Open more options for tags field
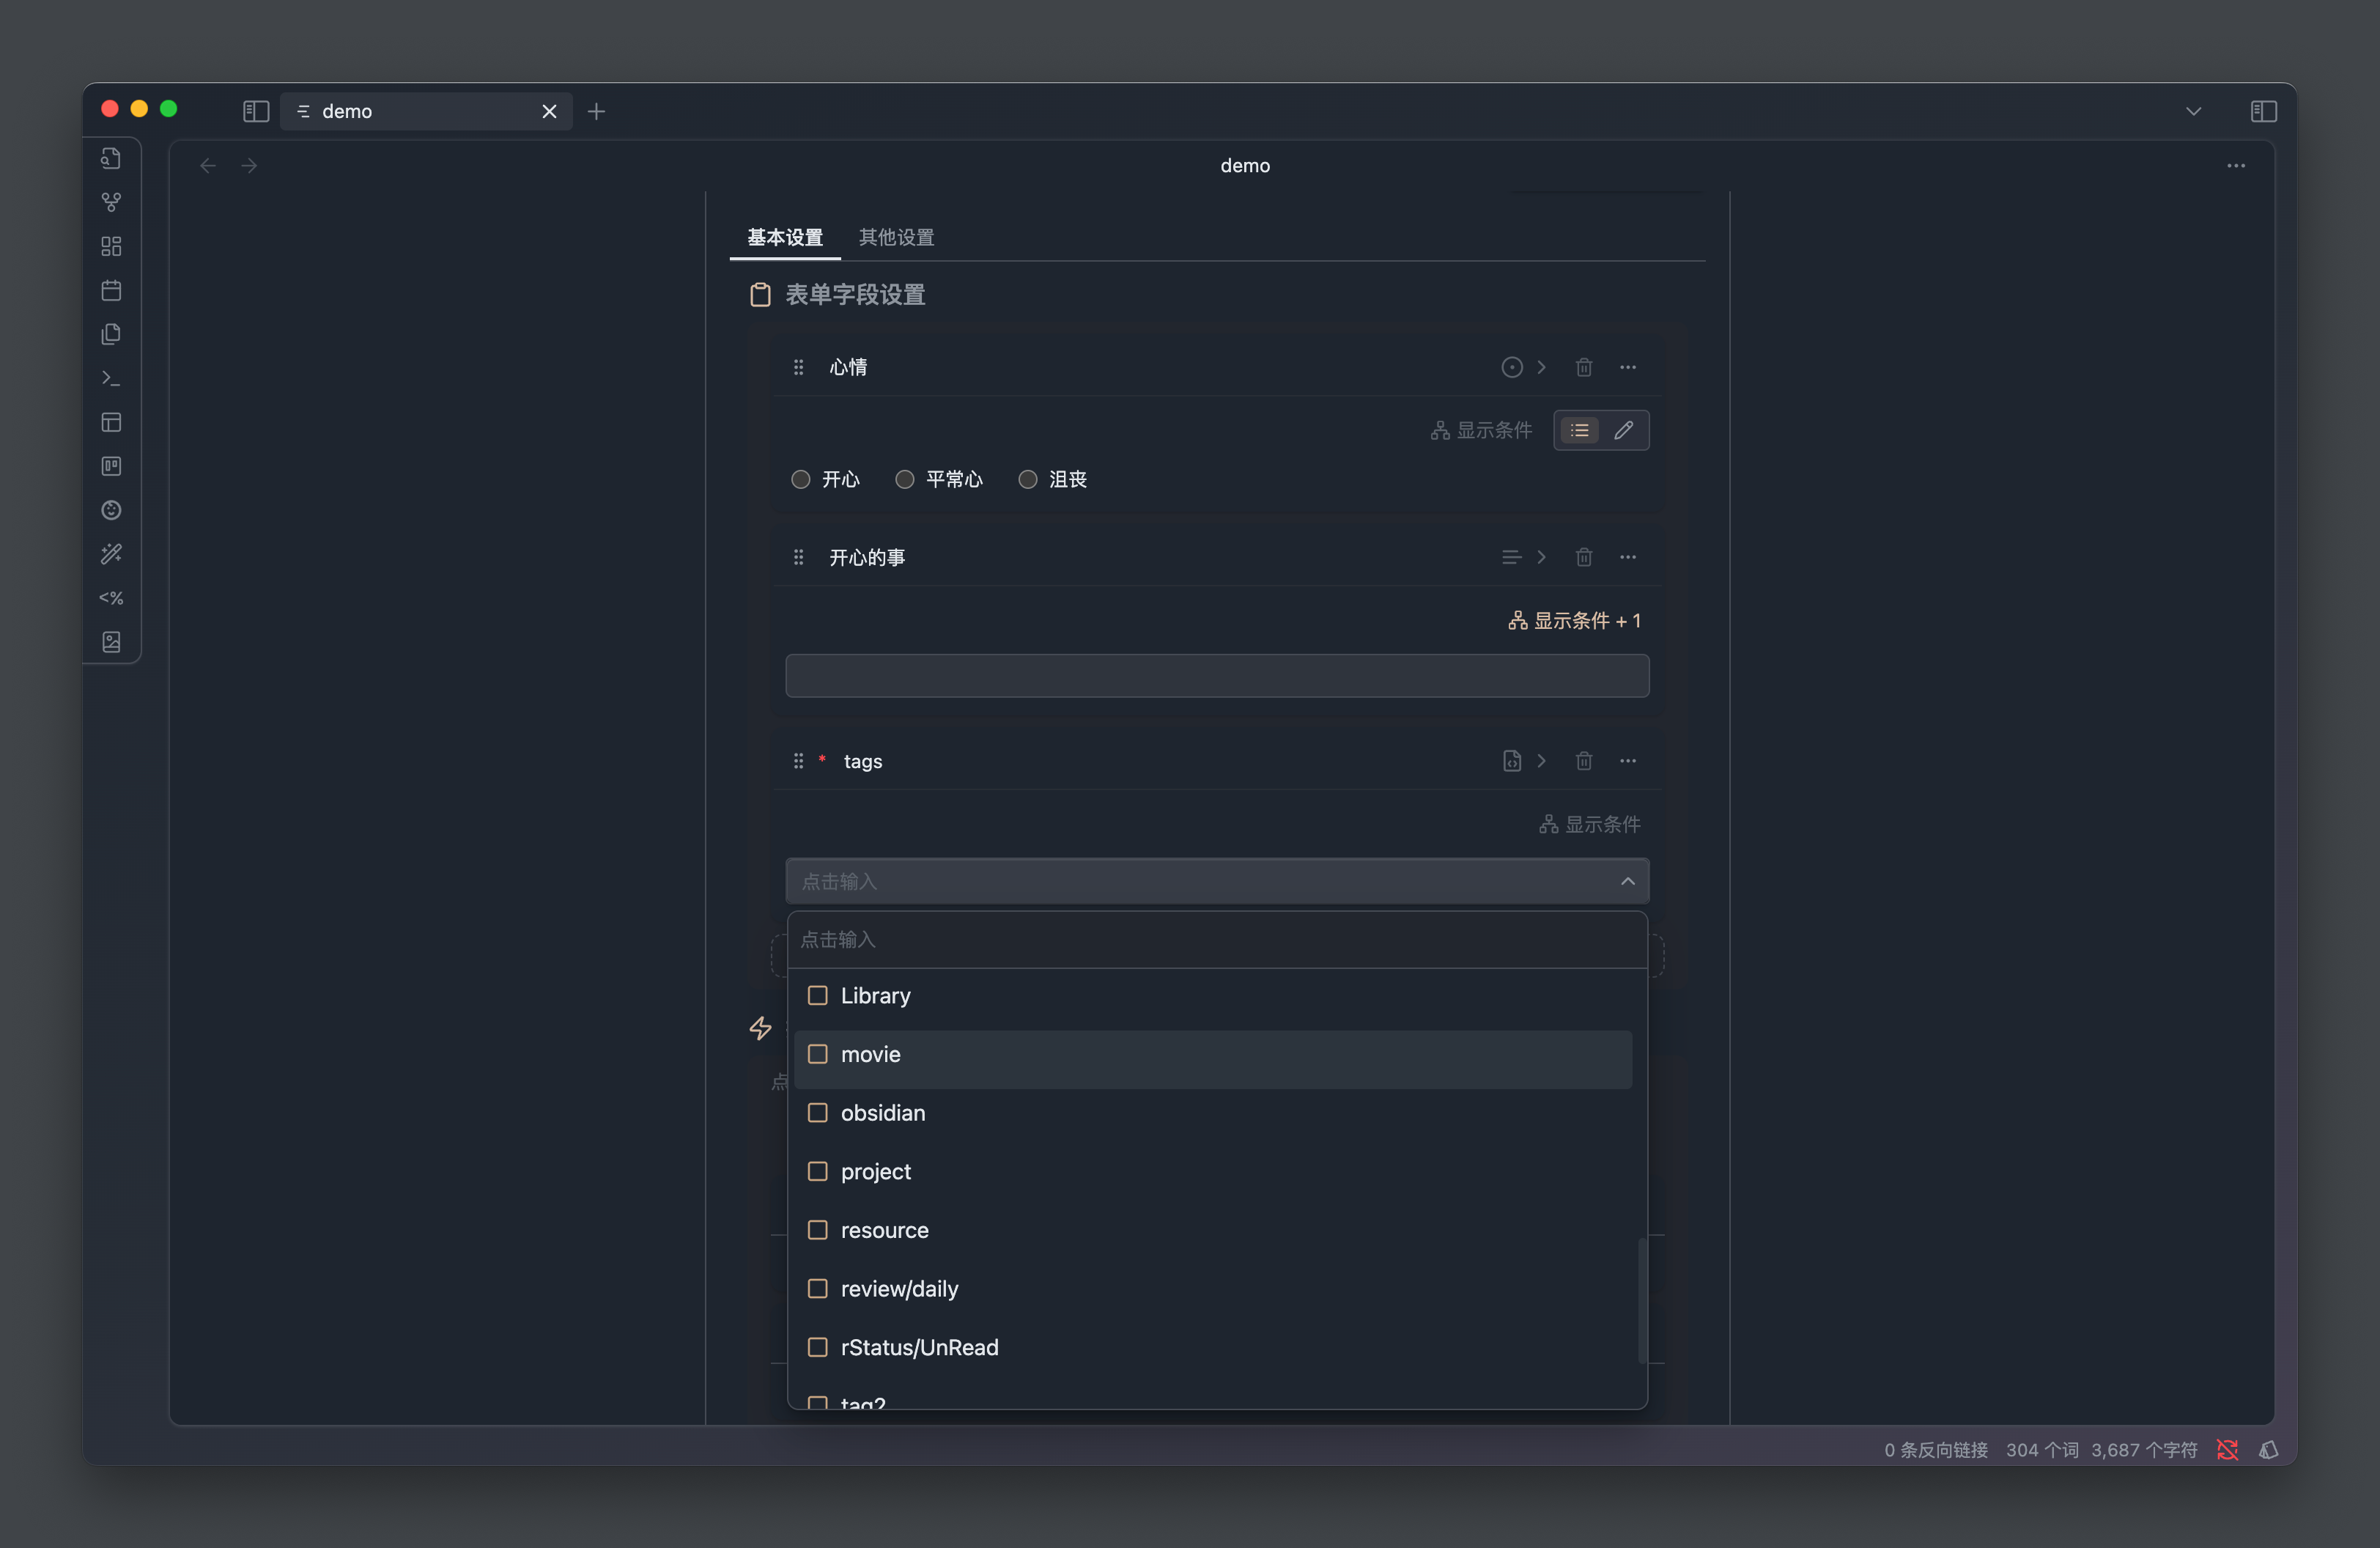 pos(1628,761)
